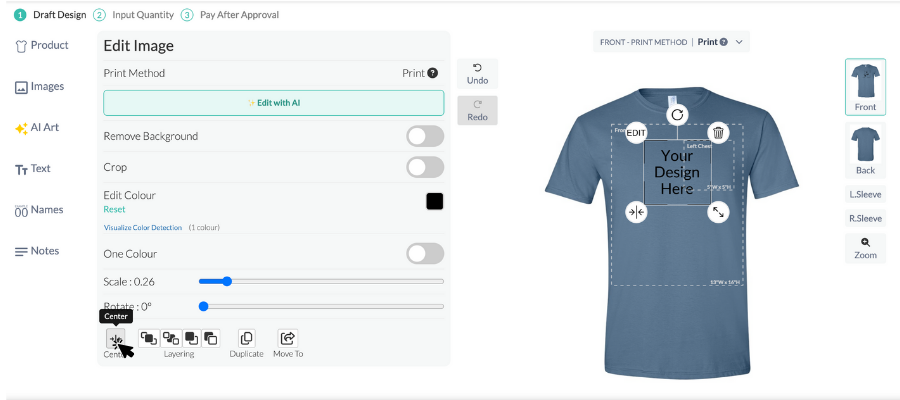This screenshot has width=900, height=400.
Task: Toggle Remove Background switch
Action: coord(425,136)
